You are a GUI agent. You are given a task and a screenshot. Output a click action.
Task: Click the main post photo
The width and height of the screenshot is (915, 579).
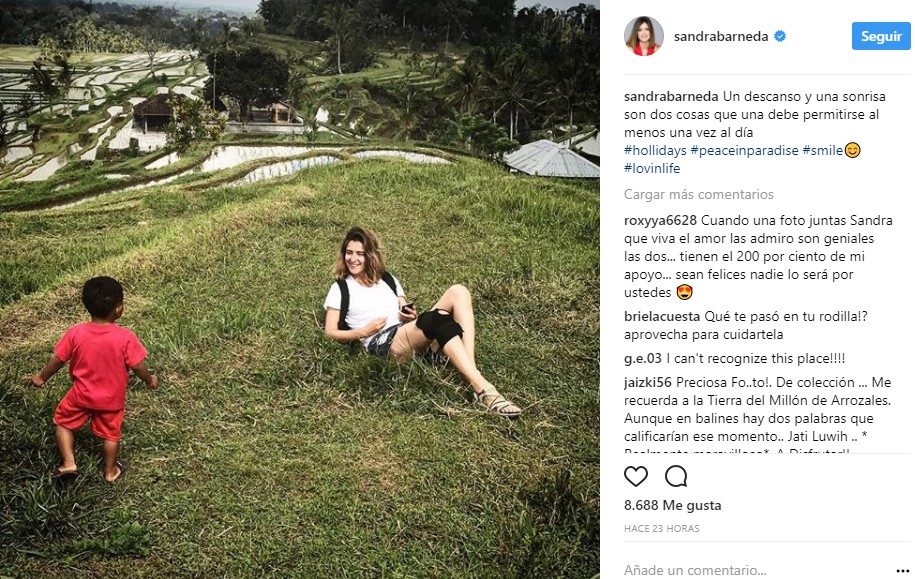coord(300,290)
